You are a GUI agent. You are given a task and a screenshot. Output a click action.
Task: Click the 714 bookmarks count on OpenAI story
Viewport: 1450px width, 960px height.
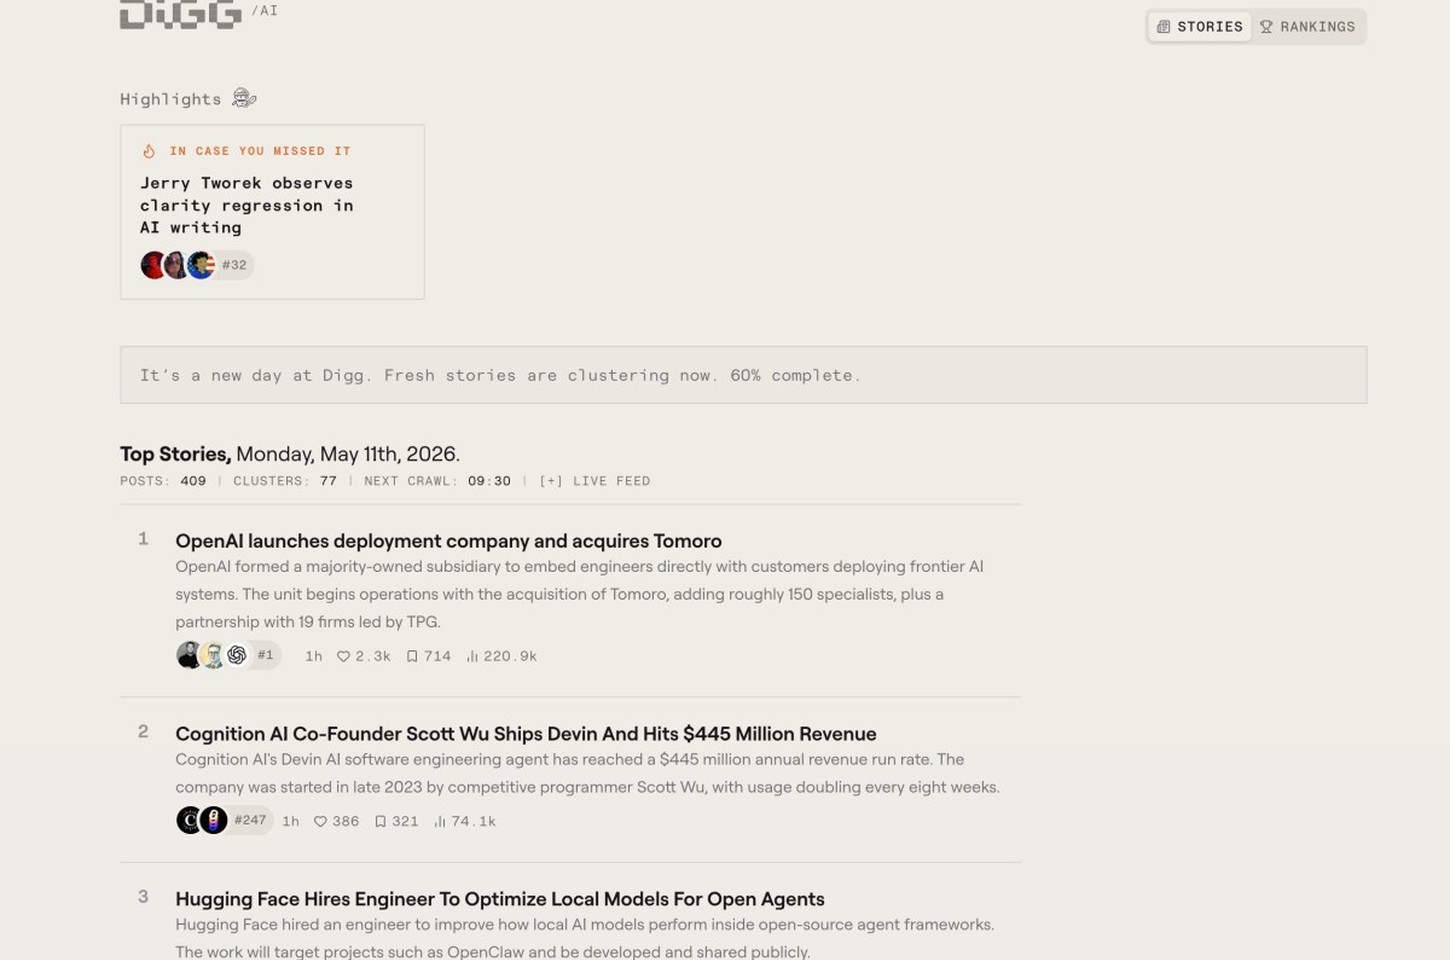tap(437, 656)
